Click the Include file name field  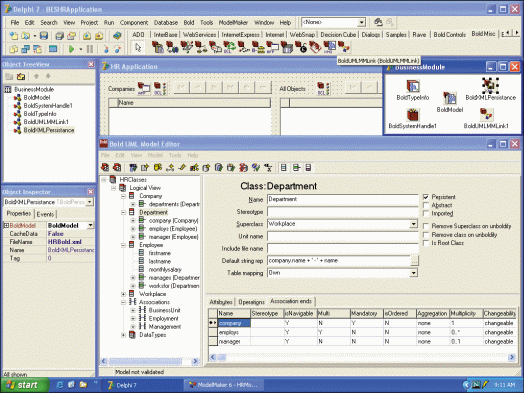click(343, 248)
